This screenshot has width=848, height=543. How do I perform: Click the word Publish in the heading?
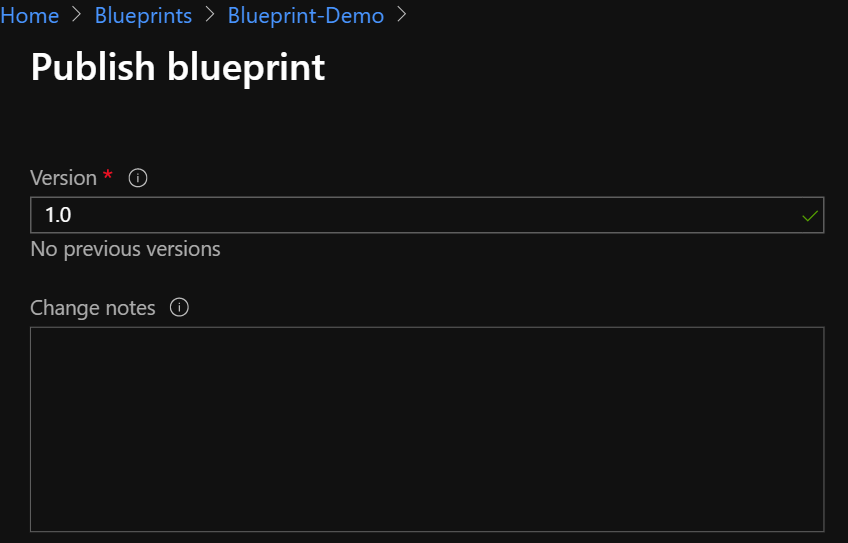pyautogui.click(x=93, y=67)
